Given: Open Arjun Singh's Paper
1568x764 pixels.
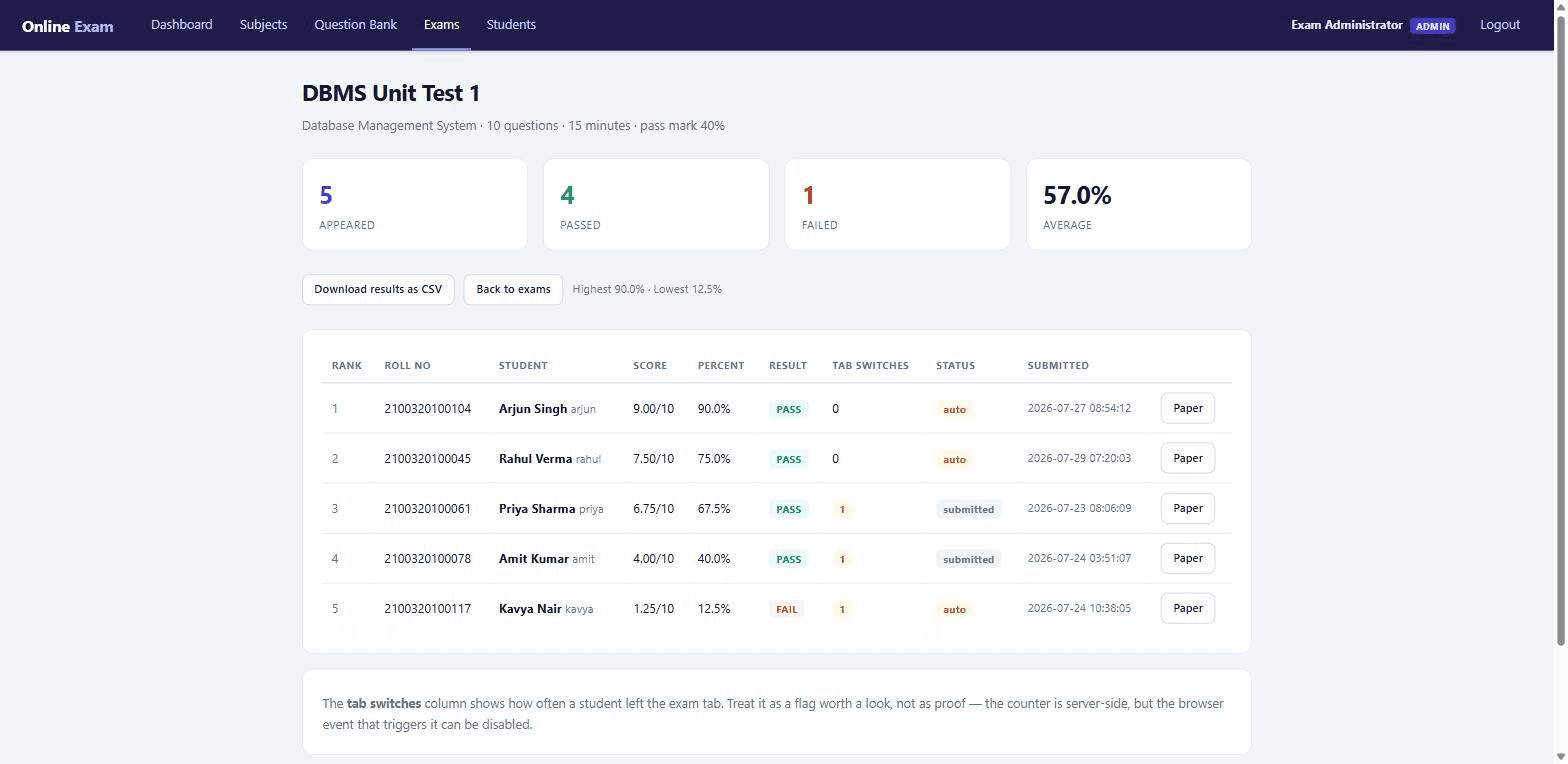Looking at the screenshot, I should 1187,408.
